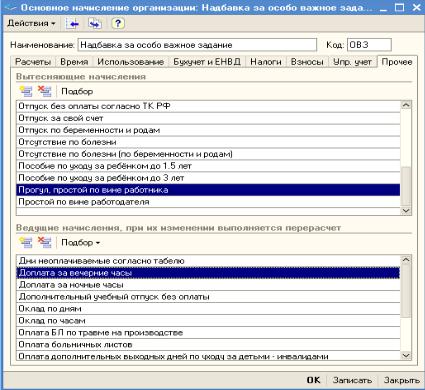Click the double-arrow toolbar icon beside the help icon
The image size is (425, 390).
pyautogui.click(x=95, y=24)
